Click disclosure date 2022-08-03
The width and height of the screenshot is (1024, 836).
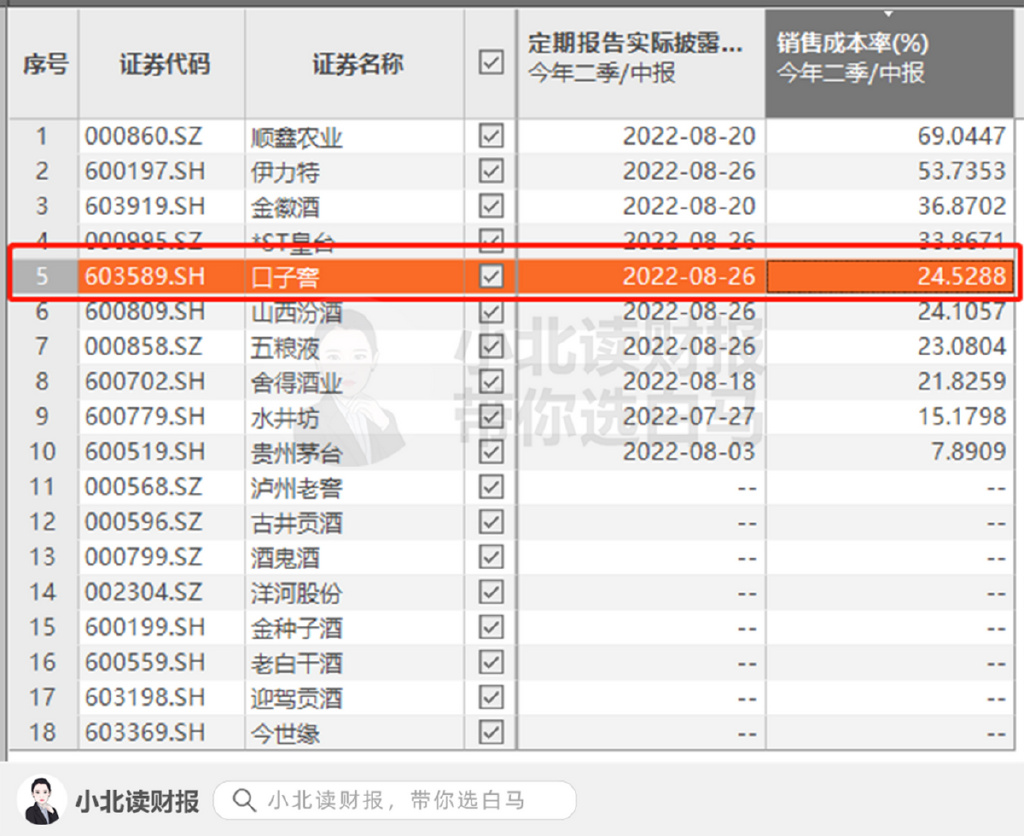click(689, 452)
